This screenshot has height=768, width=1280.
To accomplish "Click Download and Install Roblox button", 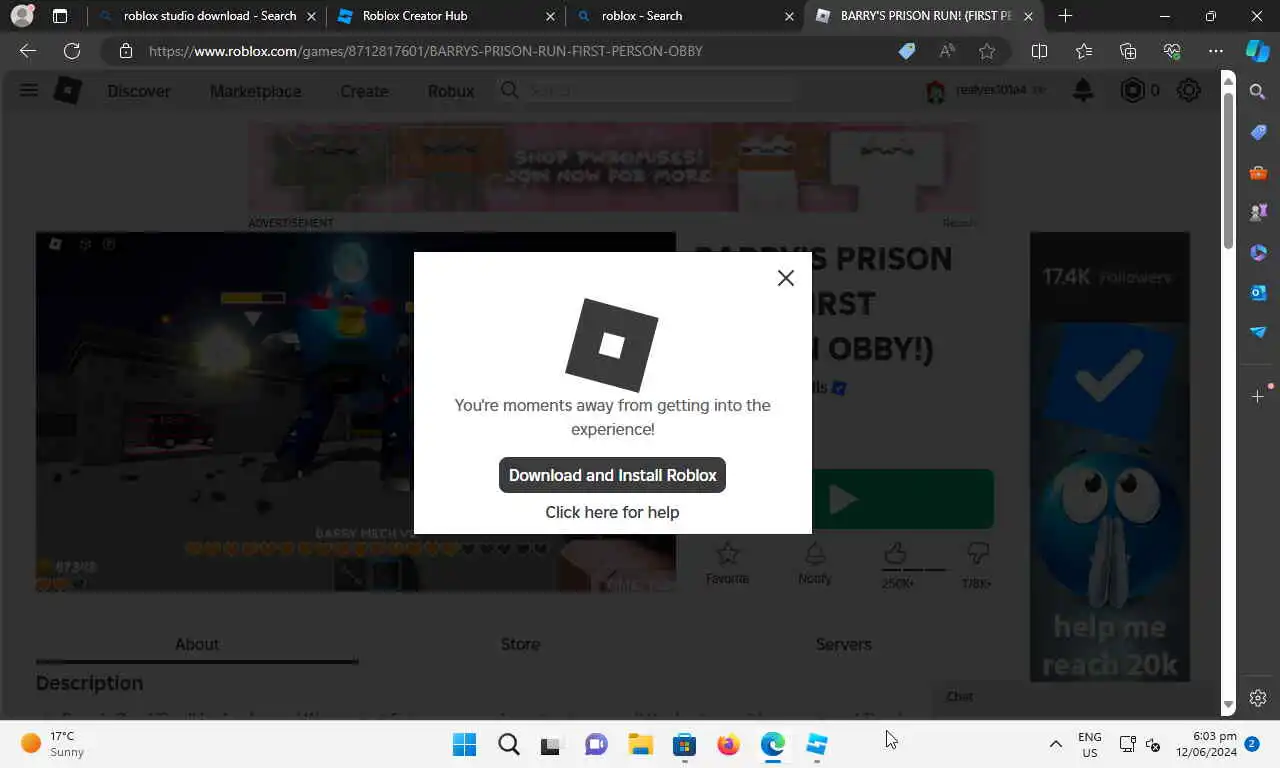I will point(612,475).
